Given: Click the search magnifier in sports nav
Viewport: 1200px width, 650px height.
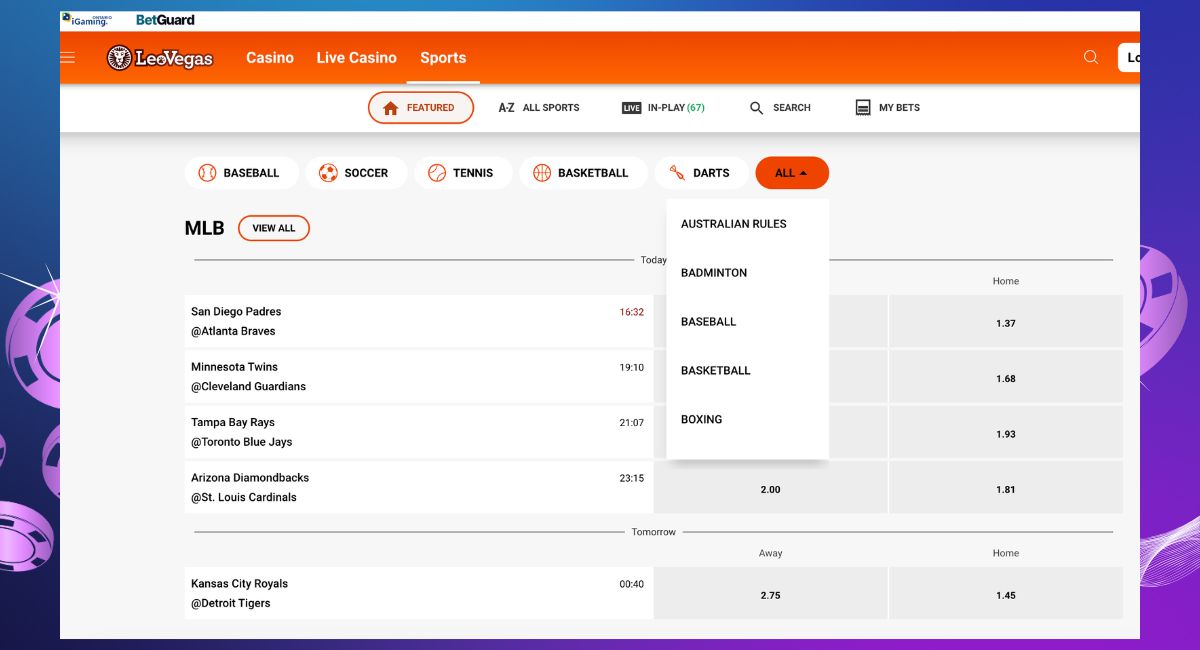Looking at the screenshot, I should pyautogui.click(x=756, y=108).
